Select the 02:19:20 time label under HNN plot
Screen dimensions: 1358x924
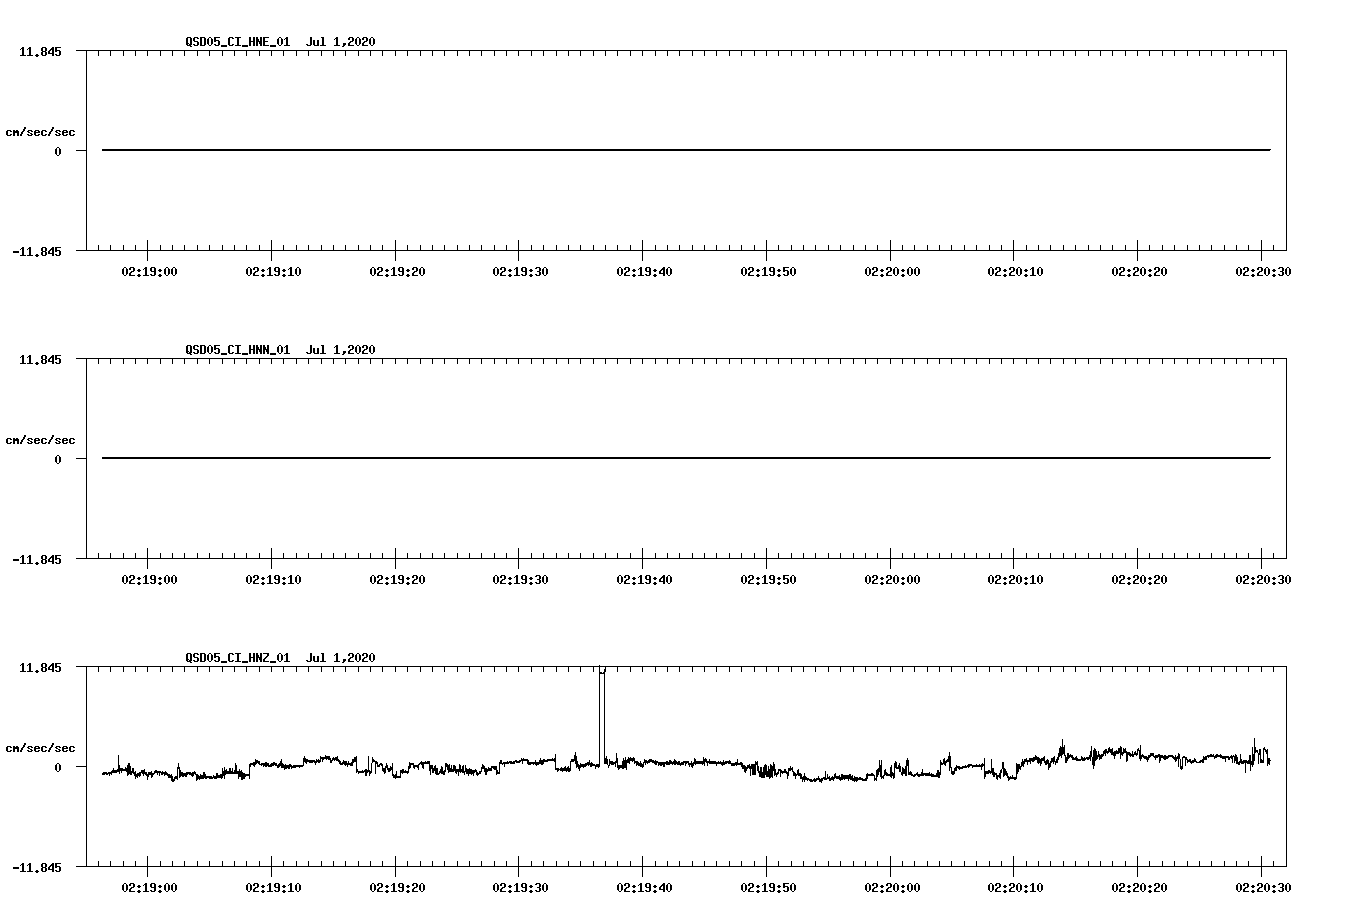[x=397, y=579]
